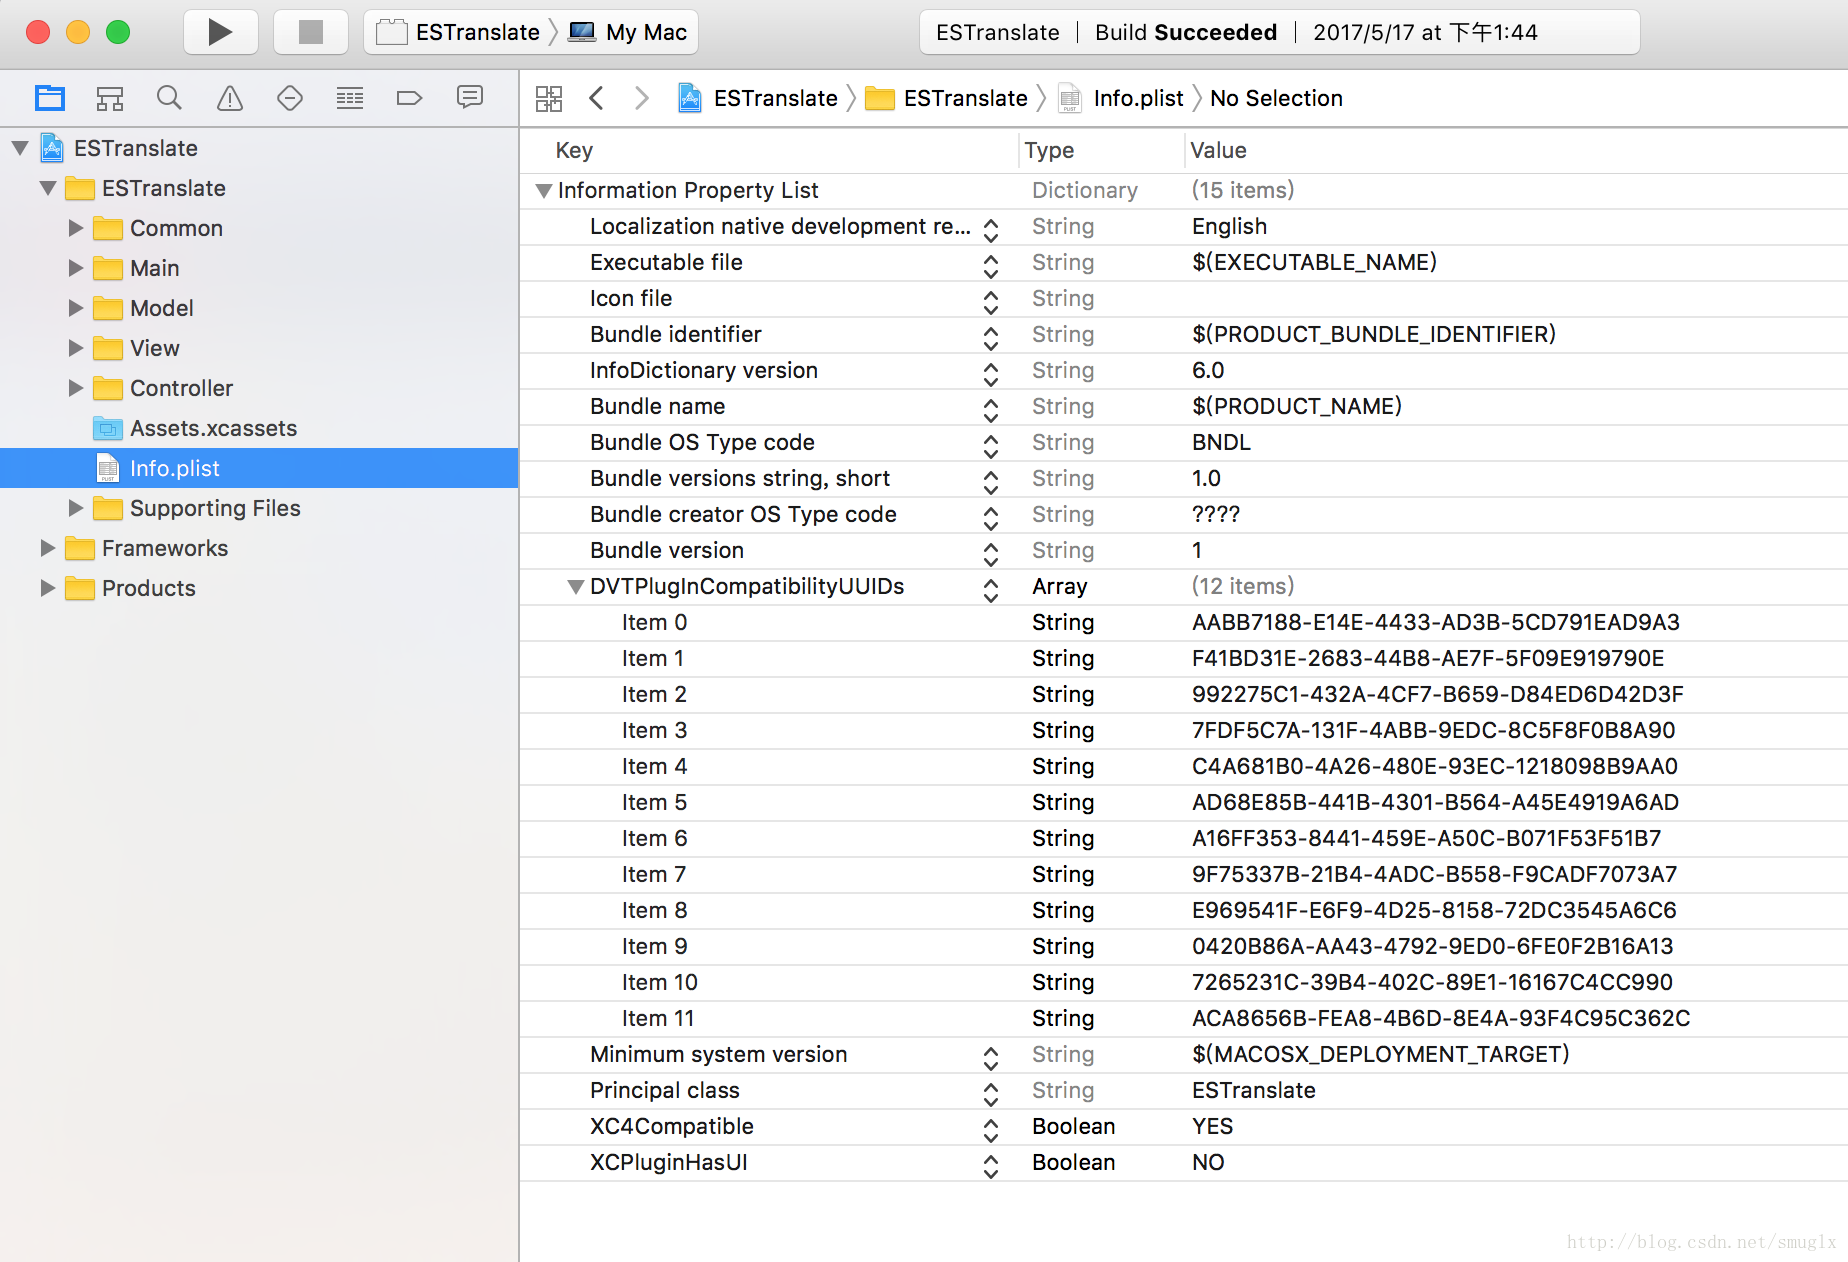This screenshot has height=1262, width=1848.
Task: Open the Report navigator
Action: [x=470, y=98]
